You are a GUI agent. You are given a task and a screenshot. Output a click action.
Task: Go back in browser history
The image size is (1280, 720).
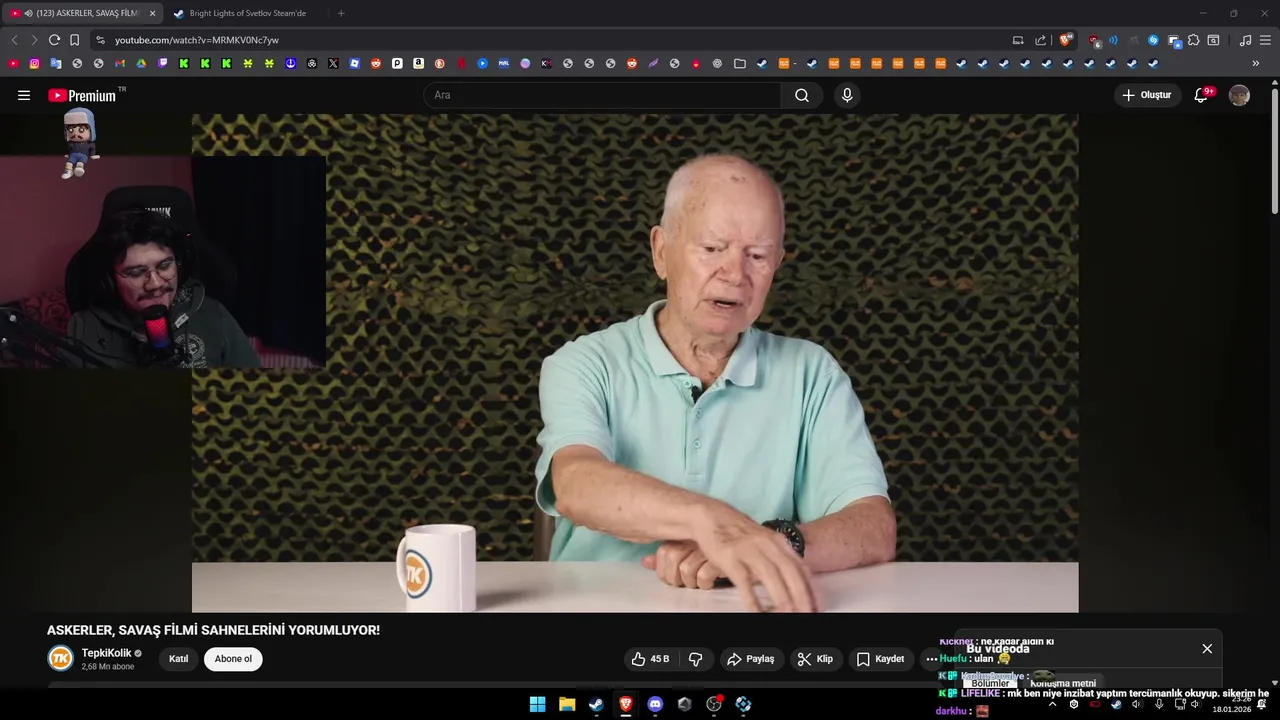point(14,40)
